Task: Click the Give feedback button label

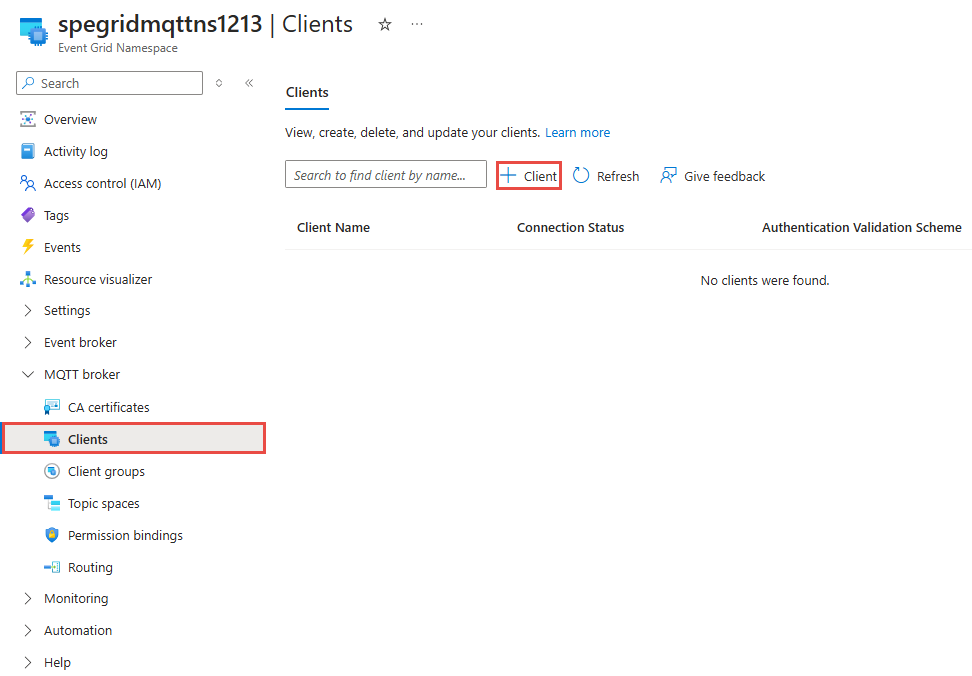Action: (724, 177)
